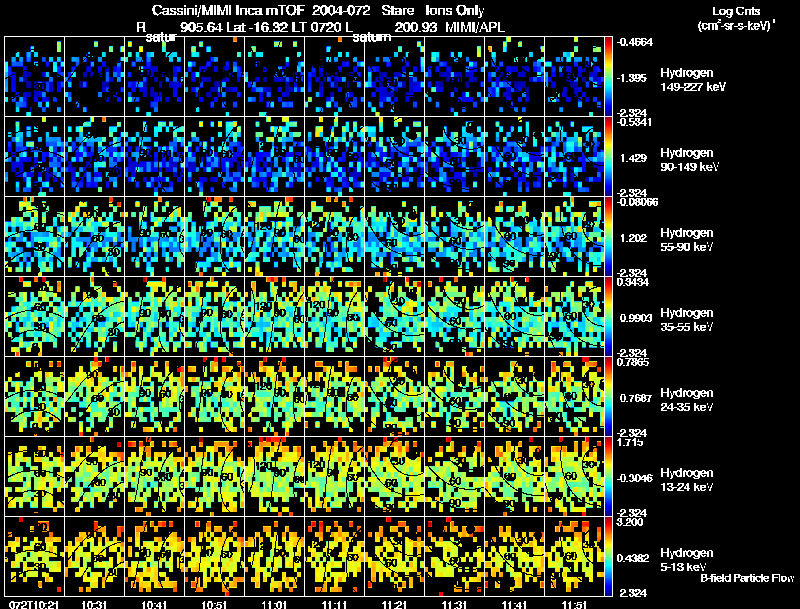This screenshot has height=609, width=800.
Task: Open the 13-24 keV panel at 10:51
Action: pyautogui.click(x=215, y=476)
